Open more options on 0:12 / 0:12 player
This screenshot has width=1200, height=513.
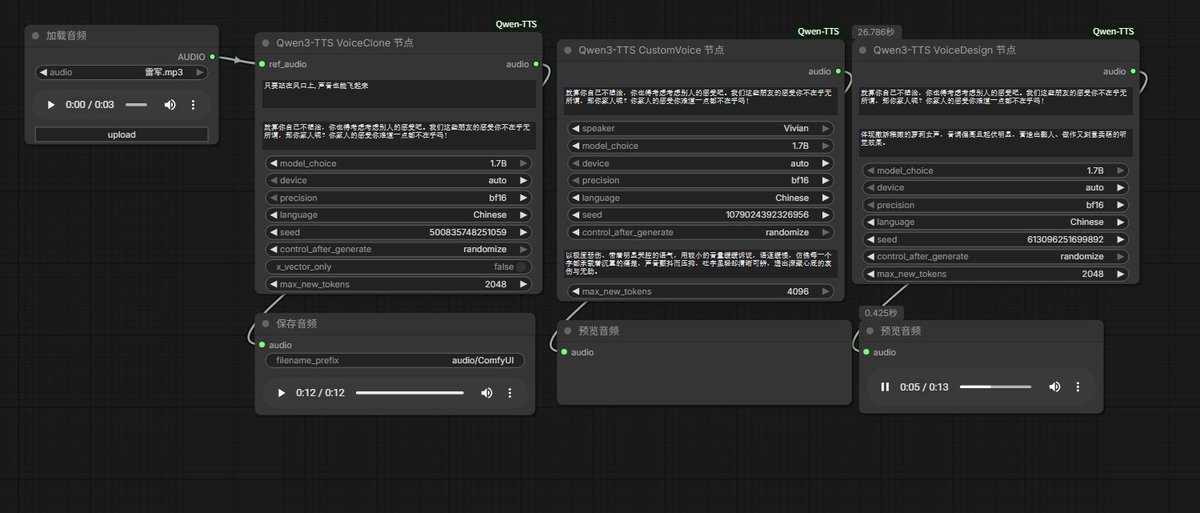pos(509,393)
